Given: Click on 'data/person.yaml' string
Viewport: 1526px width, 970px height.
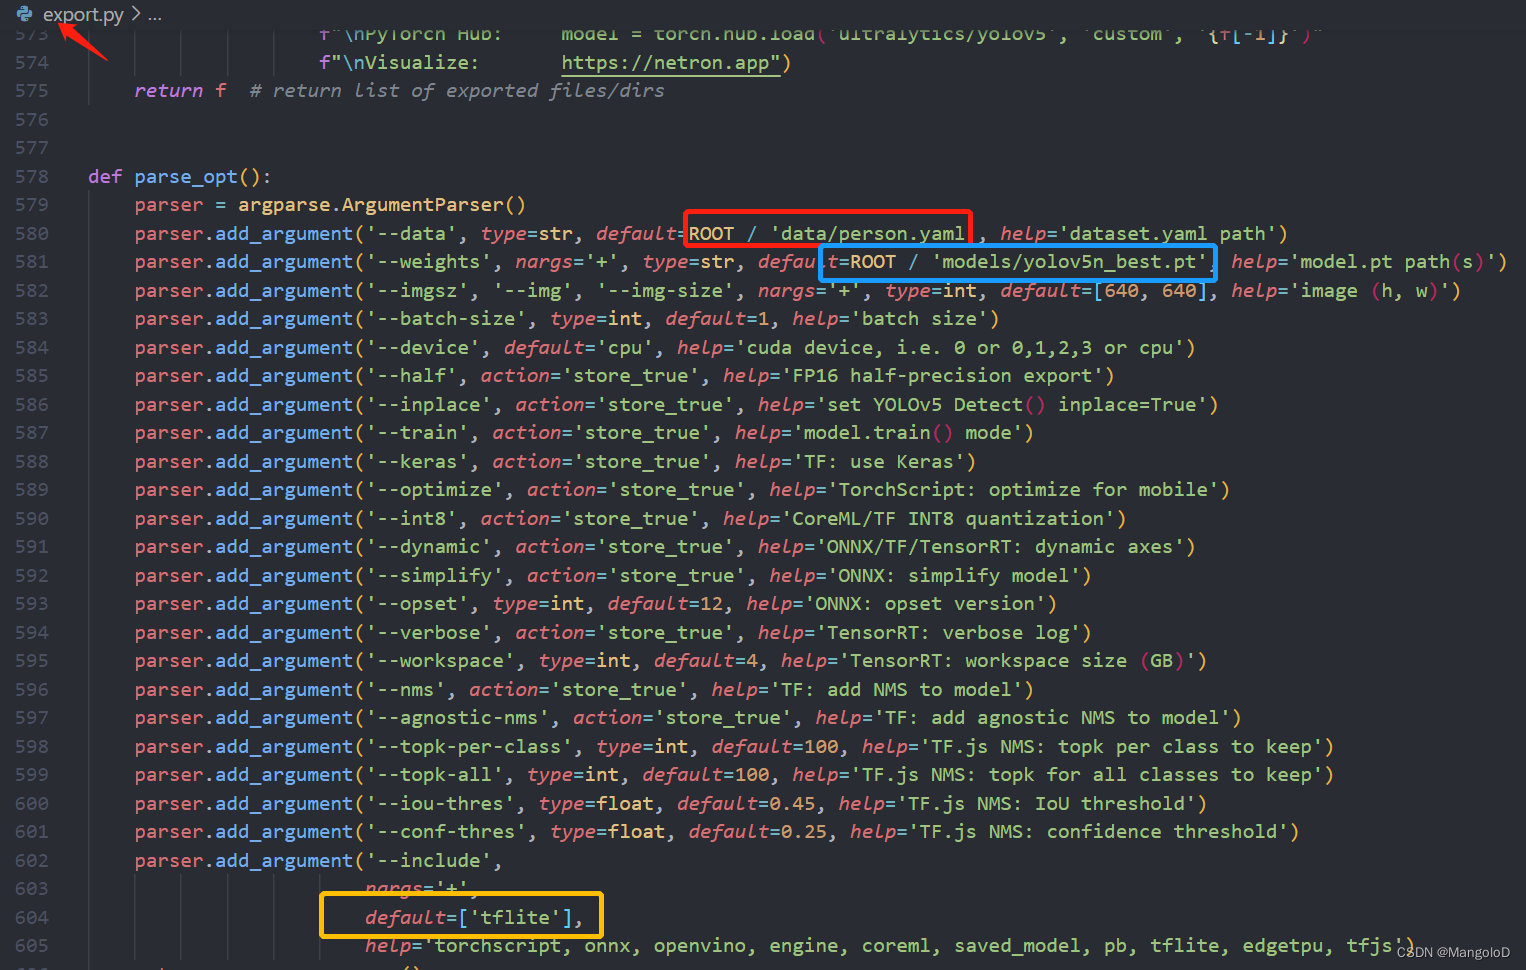Looking at the screenshot, I should 868,234.
